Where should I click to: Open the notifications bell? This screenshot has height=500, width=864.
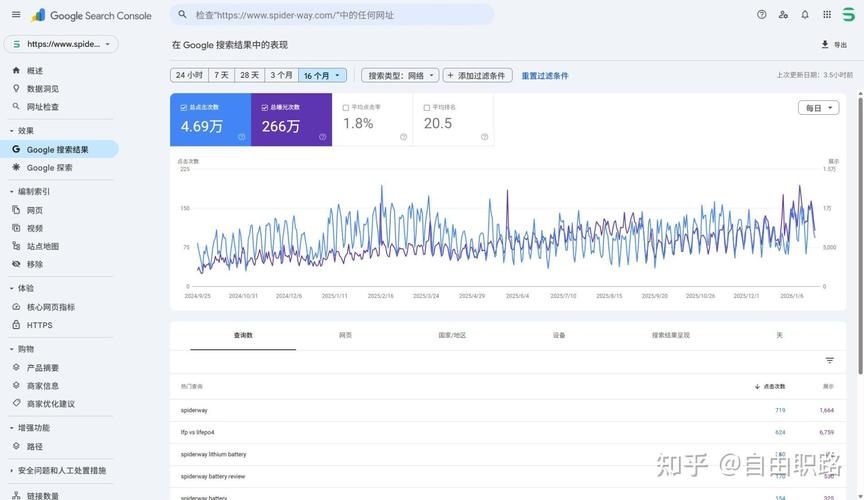point(805,15)
